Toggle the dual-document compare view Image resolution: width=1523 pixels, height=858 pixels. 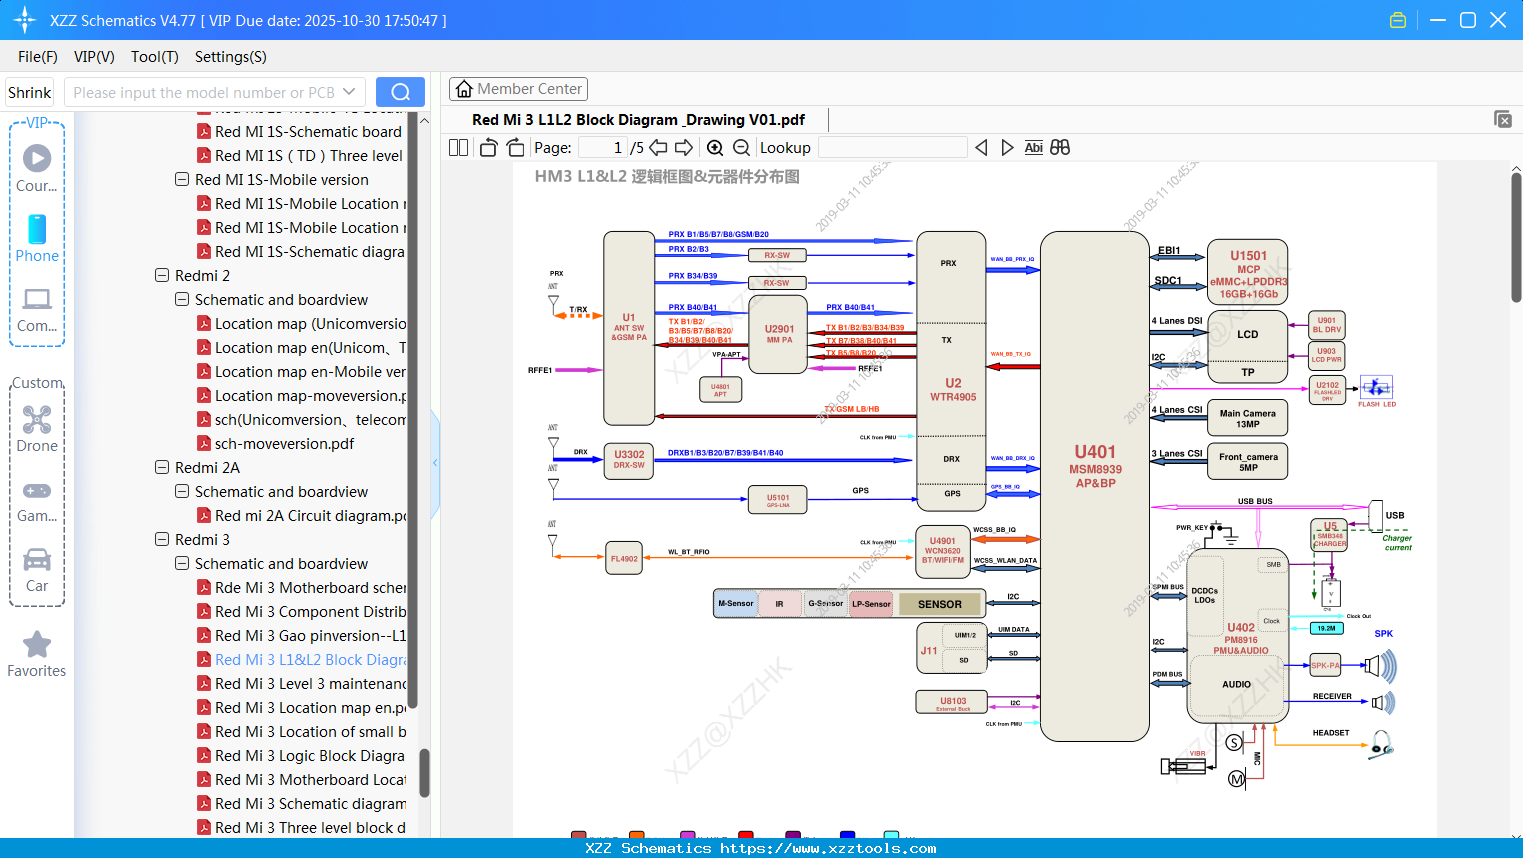click(1060, 147)
